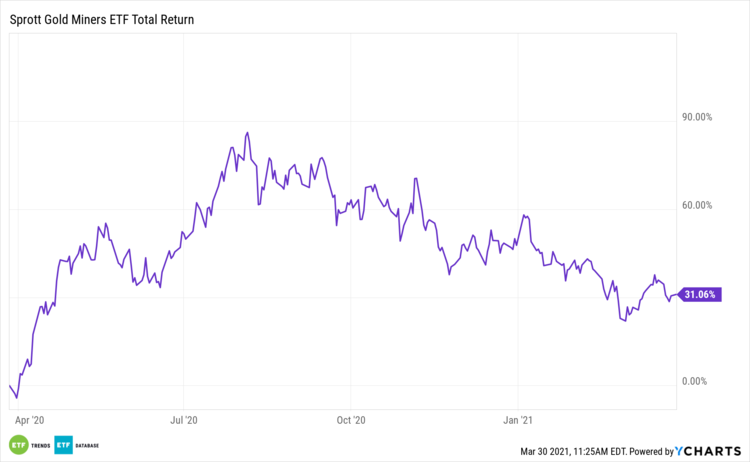Click the 60.00% y-axis label
The height and width of the screenshot is (462, 750).
(x=696, y=205)
